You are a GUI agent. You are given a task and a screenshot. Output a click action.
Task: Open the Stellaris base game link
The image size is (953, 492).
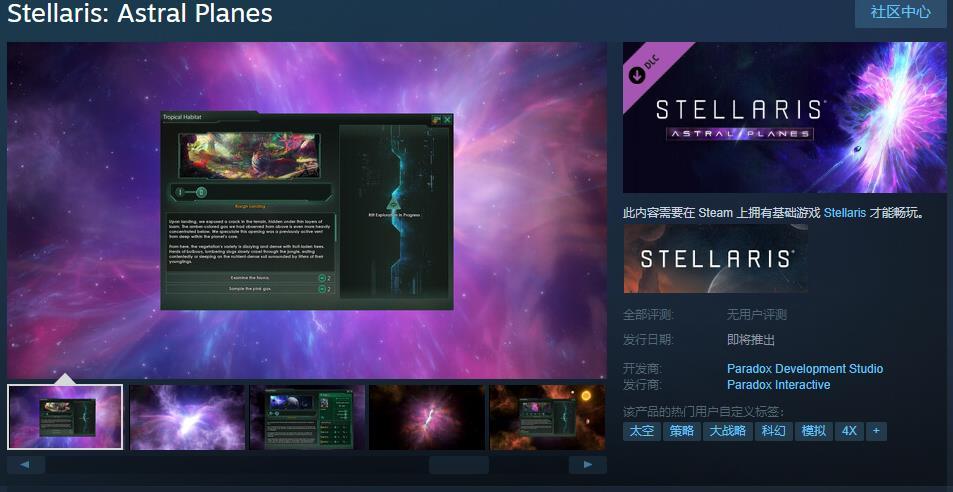click(x=845, y=213)
